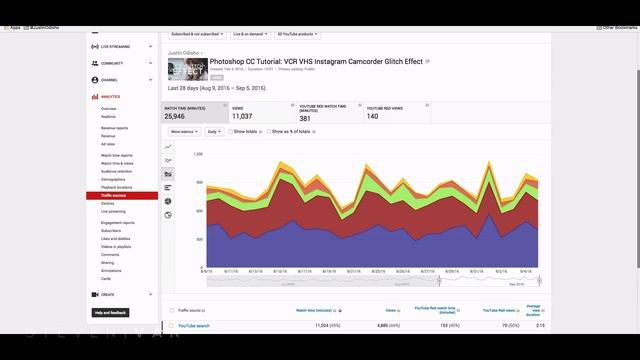Select the line chart icon

(x=168, y=147)
